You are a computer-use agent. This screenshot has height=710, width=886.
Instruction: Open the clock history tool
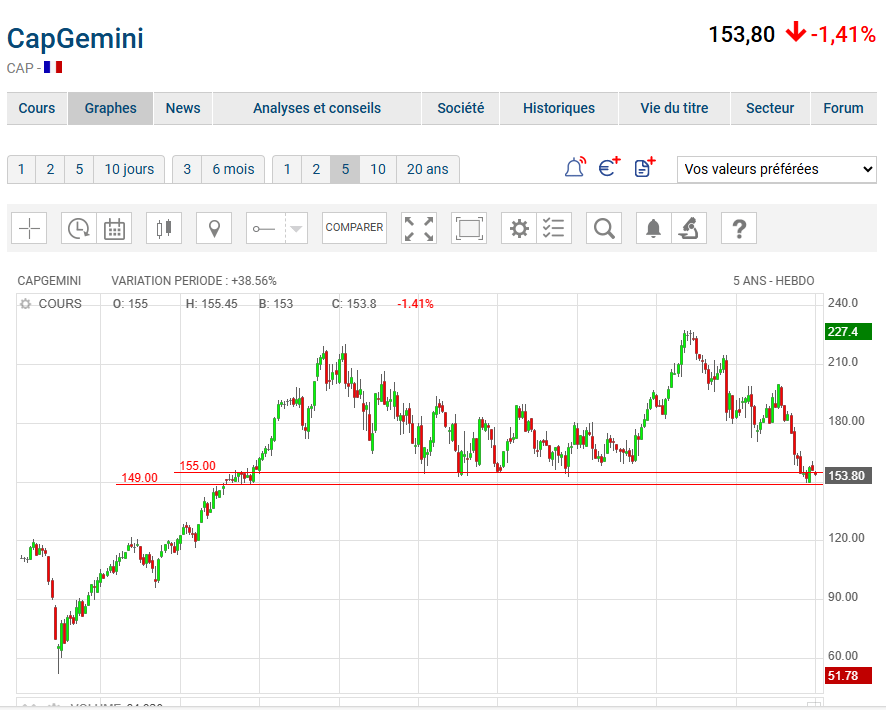tap(79, 229)
